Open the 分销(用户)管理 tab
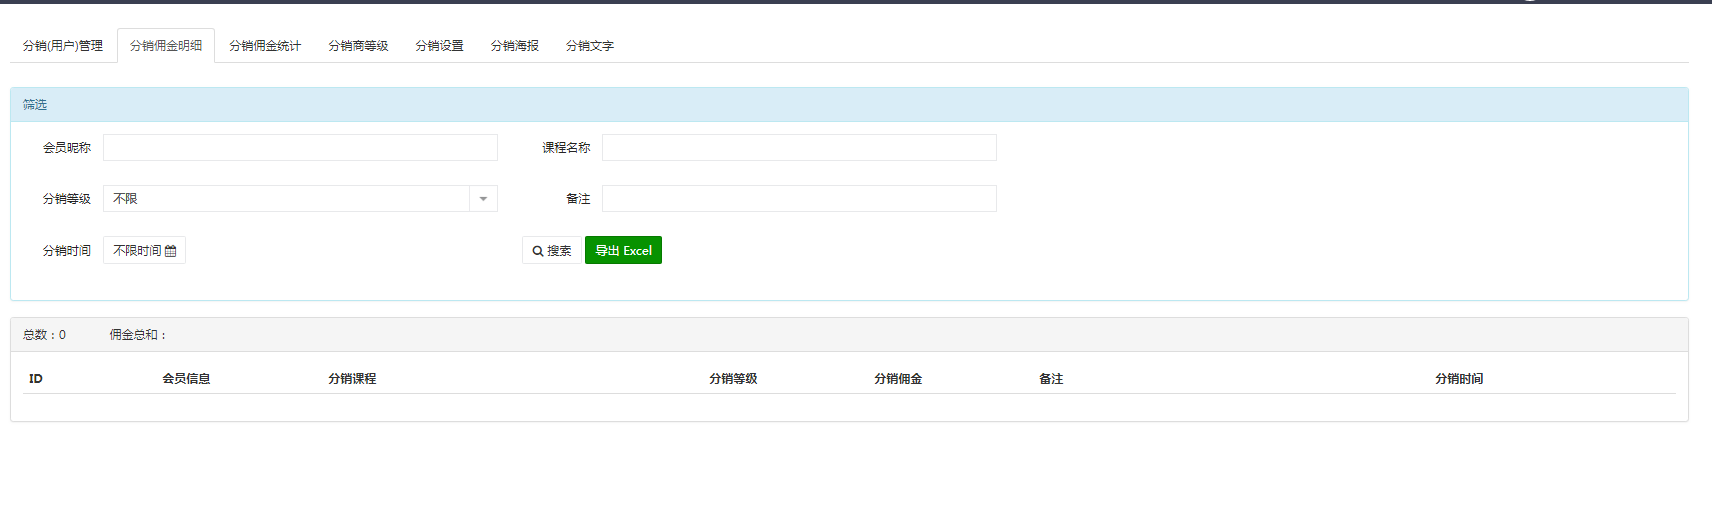The width and height of the screenshot is (1712, 516). pos(63,46)
